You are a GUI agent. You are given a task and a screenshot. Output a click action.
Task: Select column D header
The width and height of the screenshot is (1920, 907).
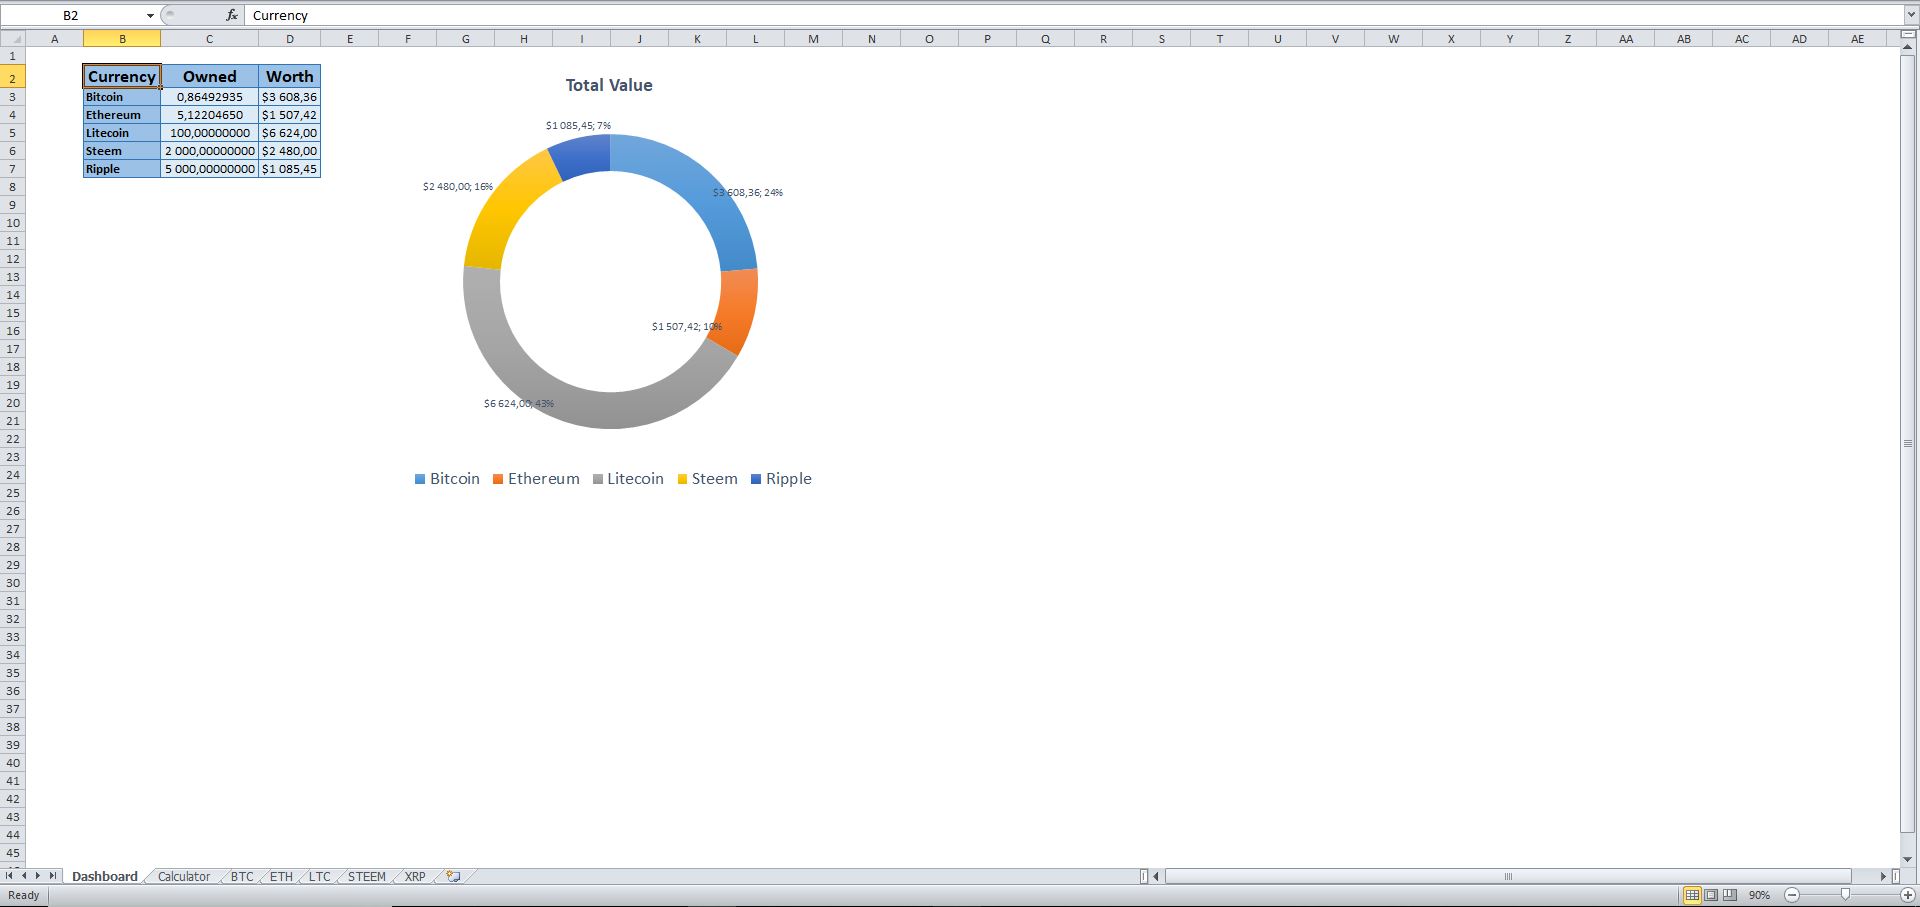pos(290,38)
